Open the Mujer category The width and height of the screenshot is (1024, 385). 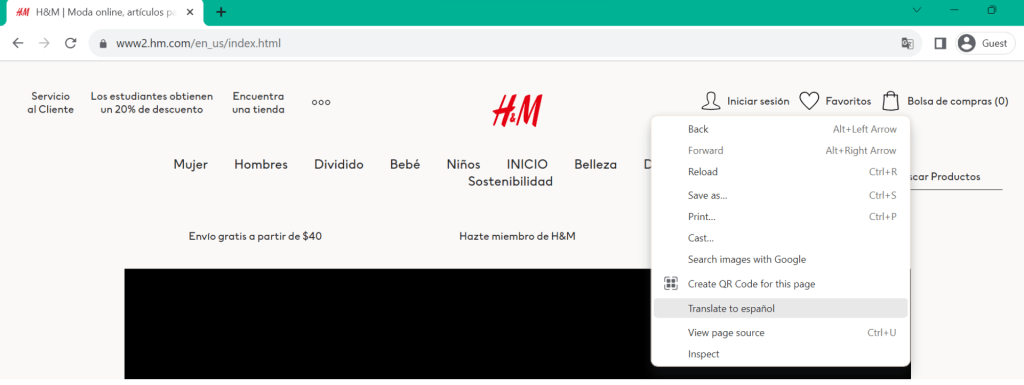191,164
